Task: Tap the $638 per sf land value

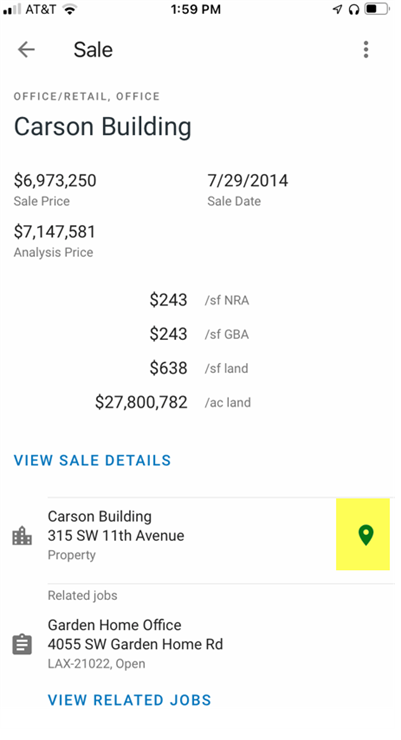Action: click(x=168, y=368)
